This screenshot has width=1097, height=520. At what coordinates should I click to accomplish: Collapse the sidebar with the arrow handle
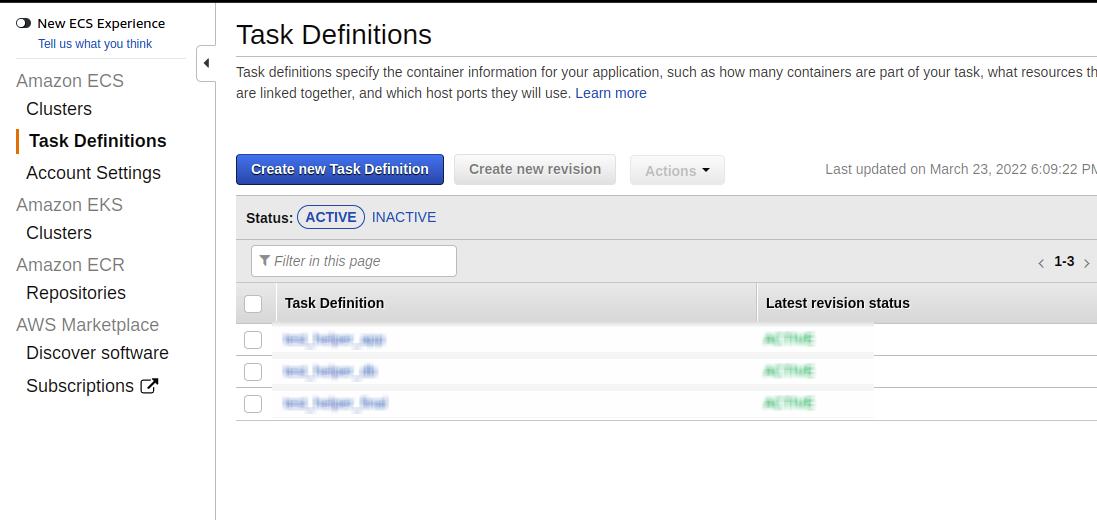206,64
